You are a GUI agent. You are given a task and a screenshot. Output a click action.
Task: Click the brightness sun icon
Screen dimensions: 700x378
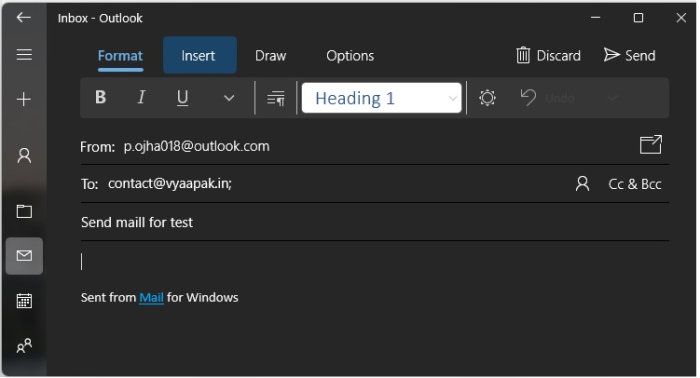tap(488, 98)
